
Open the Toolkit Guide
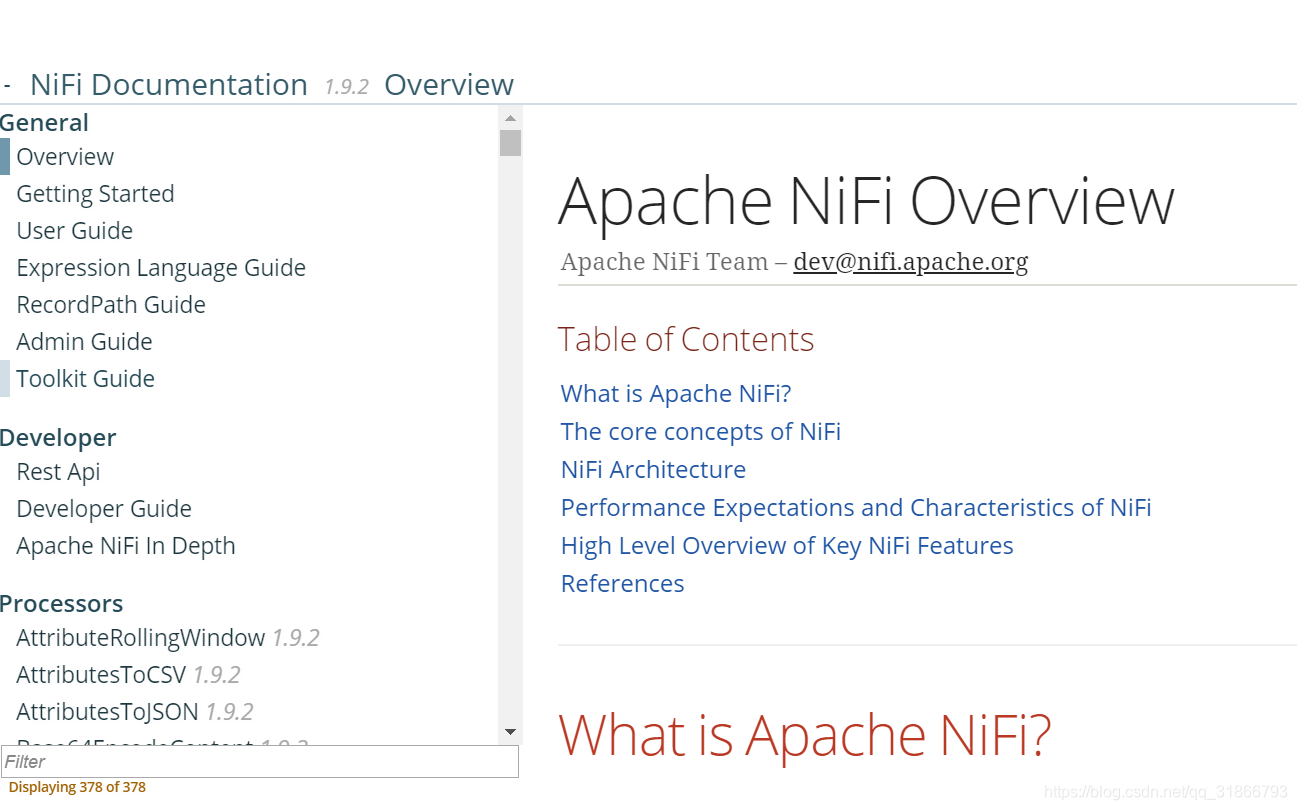(85, 379)
